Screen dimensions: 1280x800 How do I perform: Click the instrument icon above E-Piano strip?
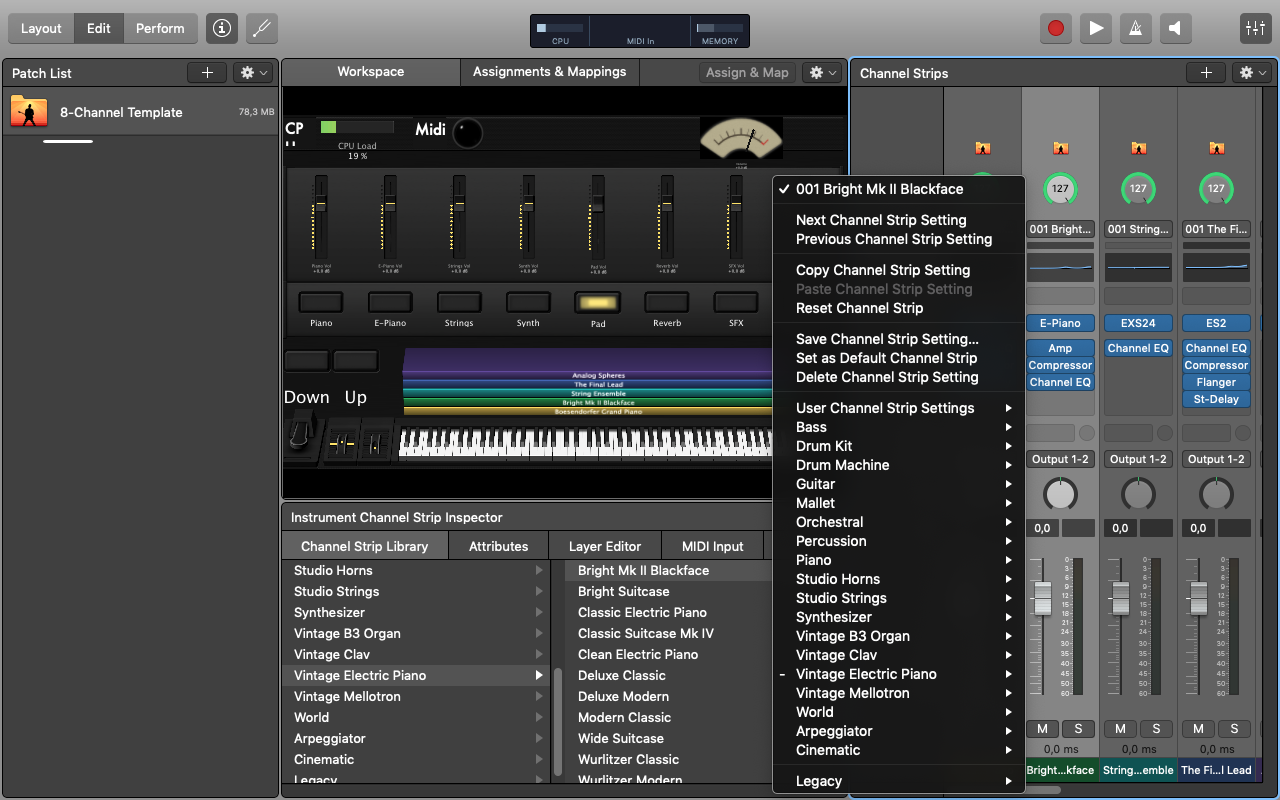point(1060,148)
